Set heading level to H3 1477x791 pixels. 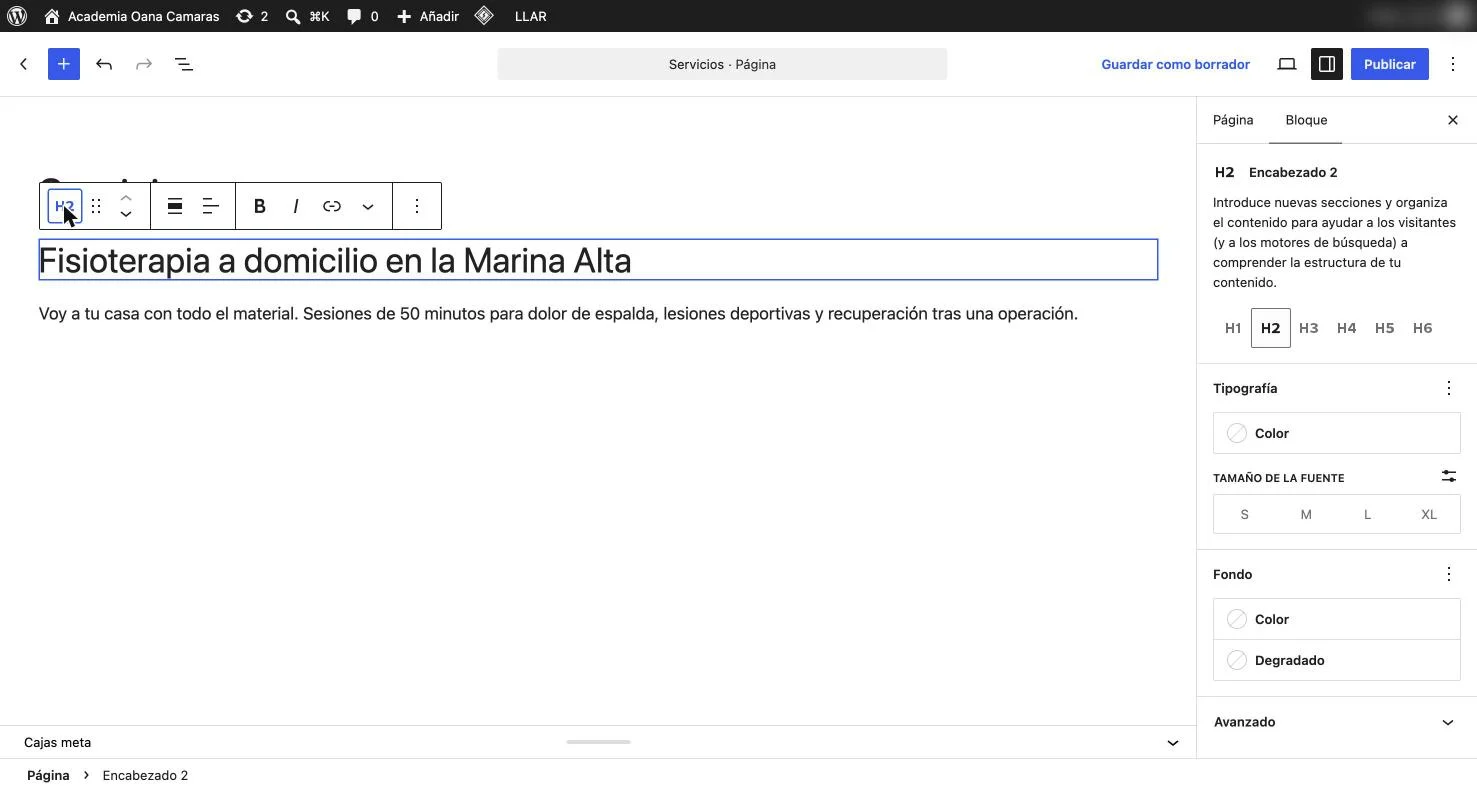click(1309, 328)
